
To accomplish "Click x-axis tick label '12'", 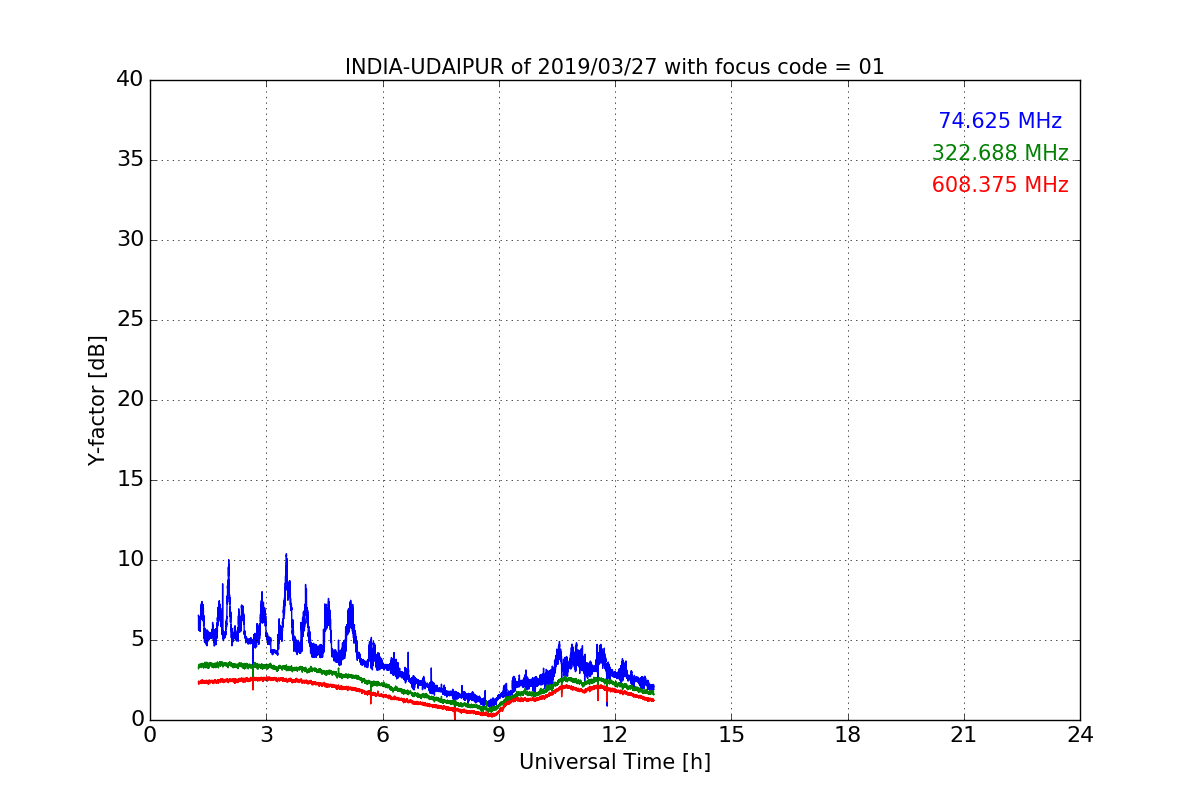I will coord(615,735).
